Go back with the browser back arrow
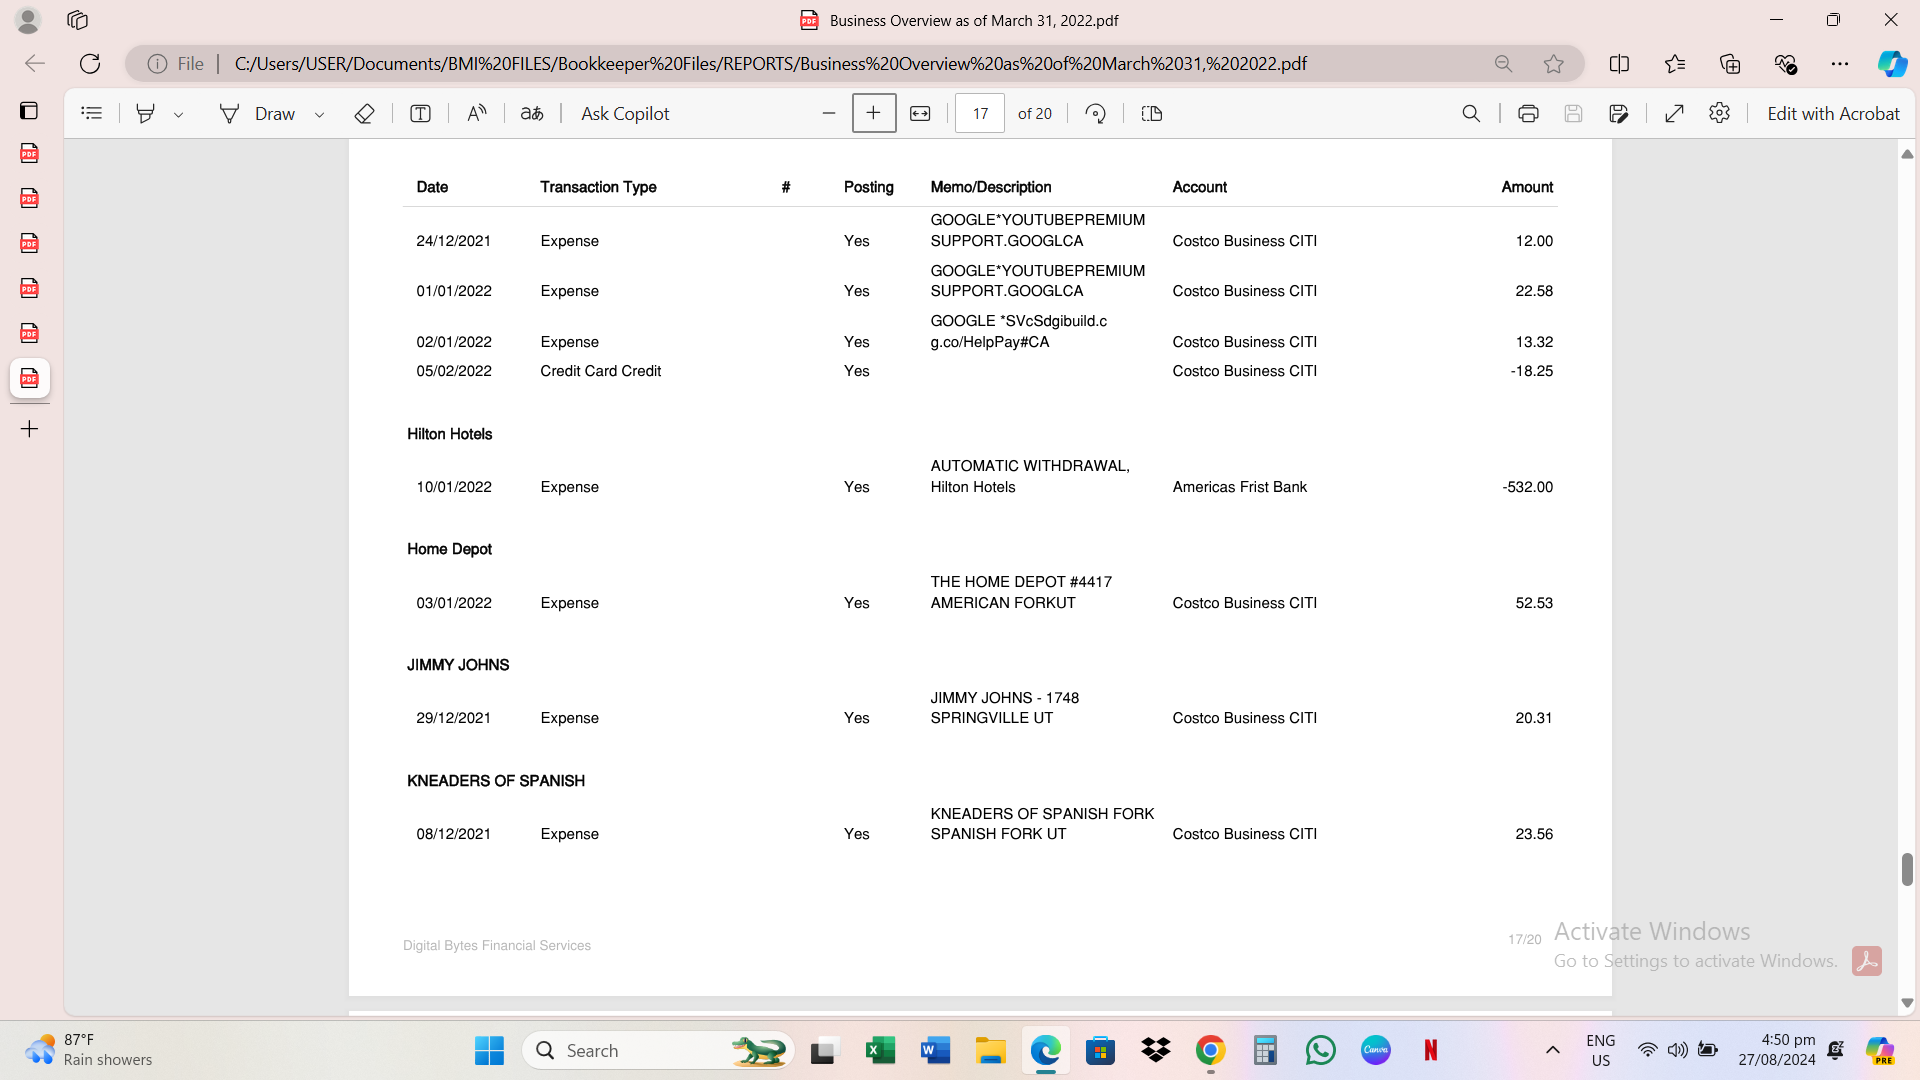 35,64
